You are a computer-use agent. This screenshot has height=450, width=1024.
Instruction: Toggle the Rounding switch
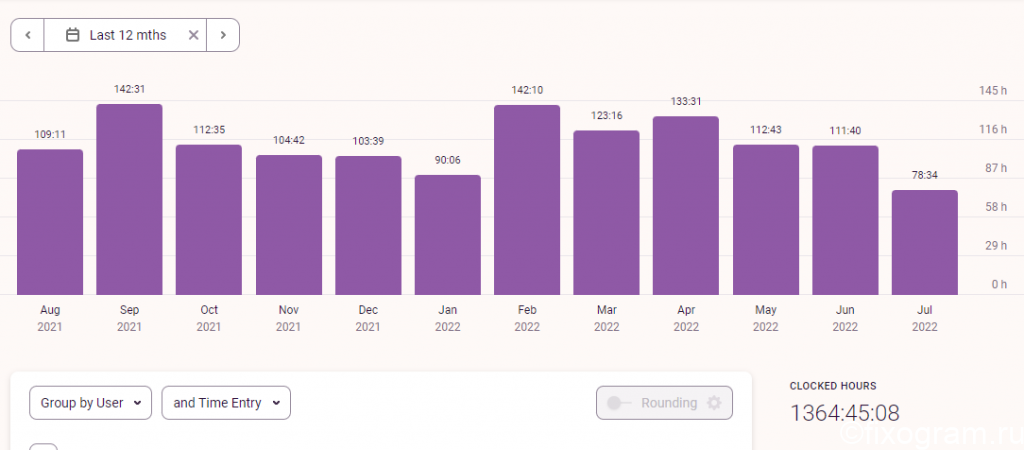618,403
